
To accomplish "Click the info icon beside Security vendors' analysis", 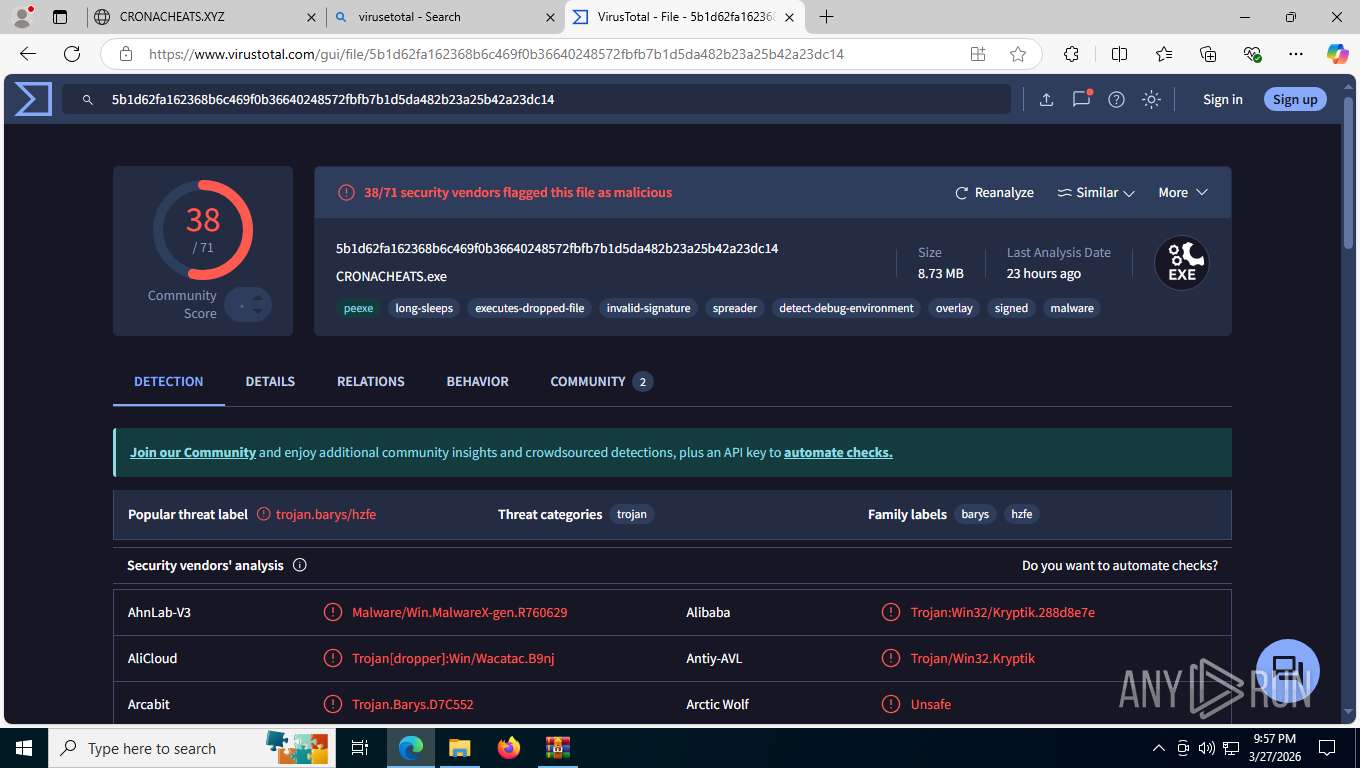I will (x=299, y=565).
